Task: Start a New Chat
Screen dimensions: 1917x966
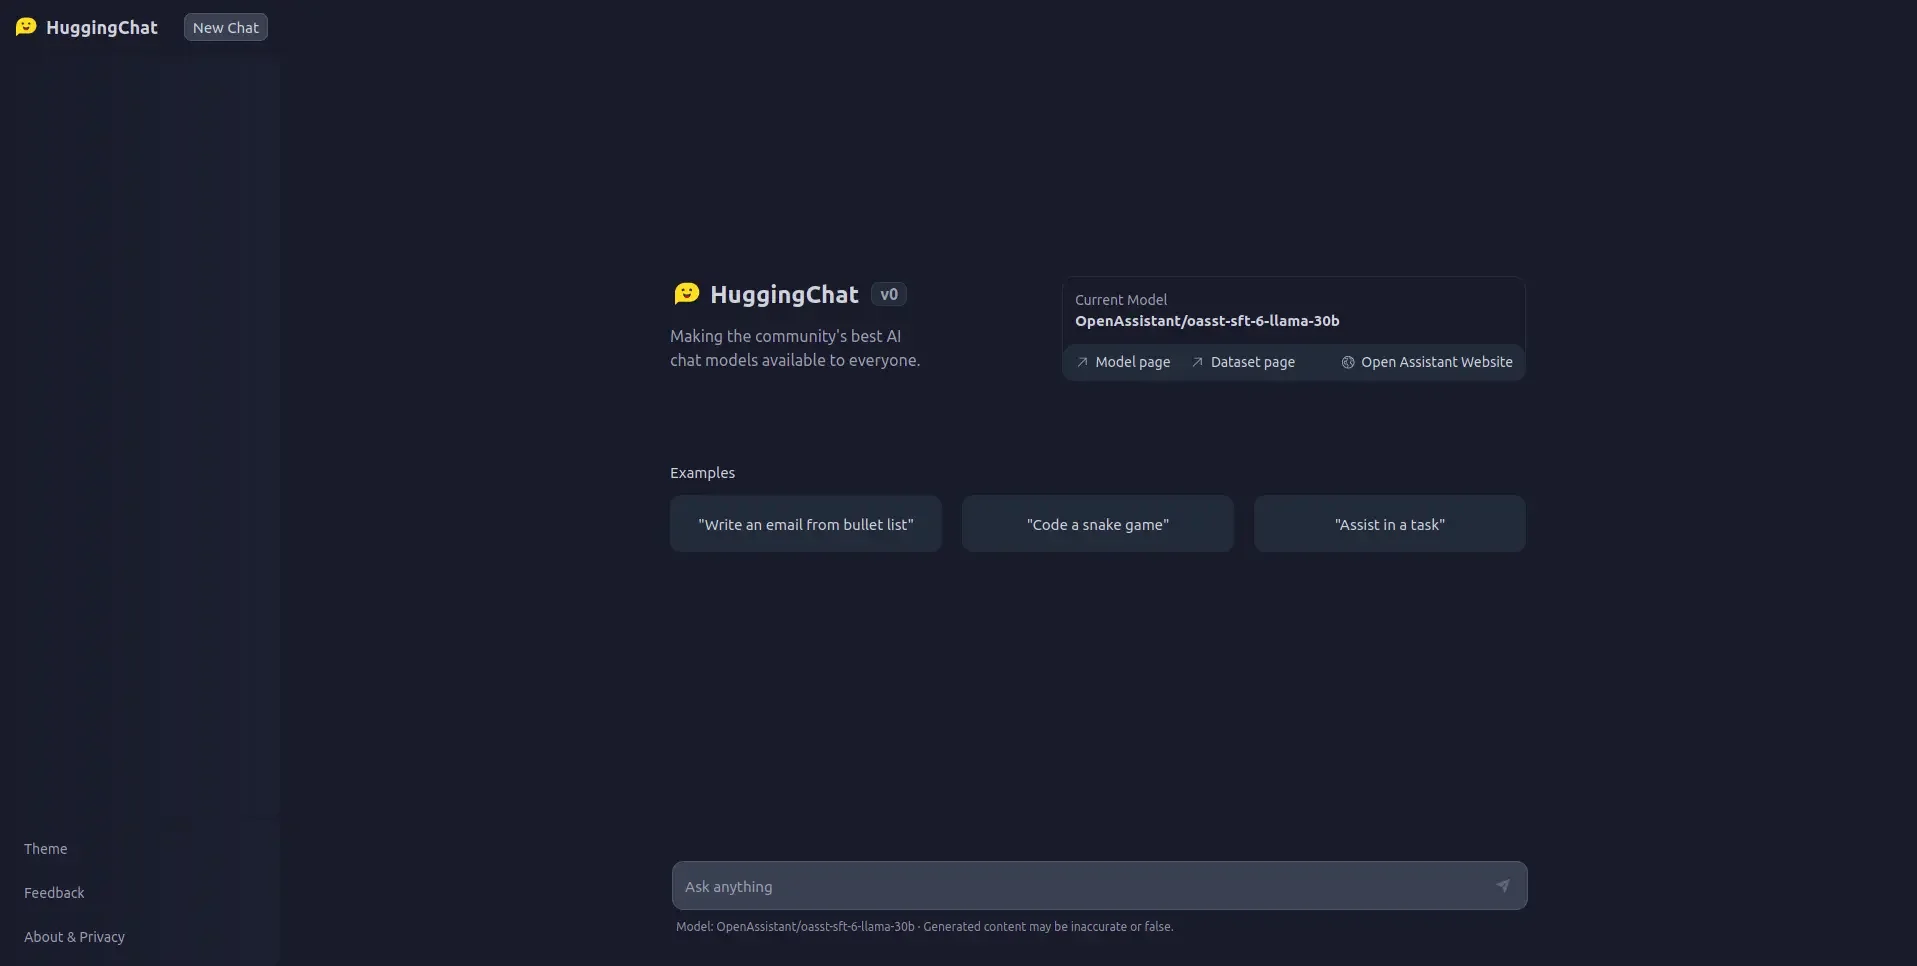Action: tap(226, 28)
